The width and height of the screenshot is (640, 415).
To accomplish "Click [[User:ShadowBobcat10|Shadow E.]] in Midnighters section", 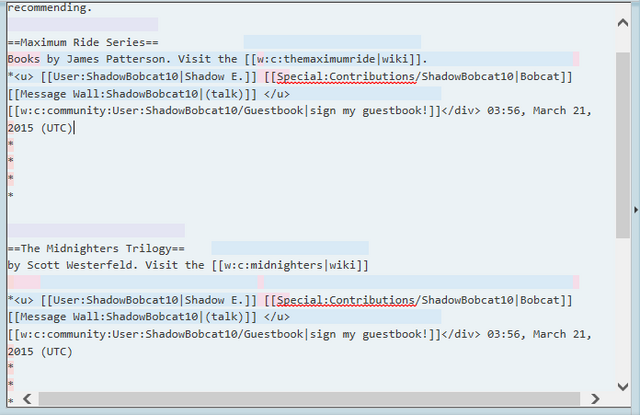I will click(x=149, y=300).
